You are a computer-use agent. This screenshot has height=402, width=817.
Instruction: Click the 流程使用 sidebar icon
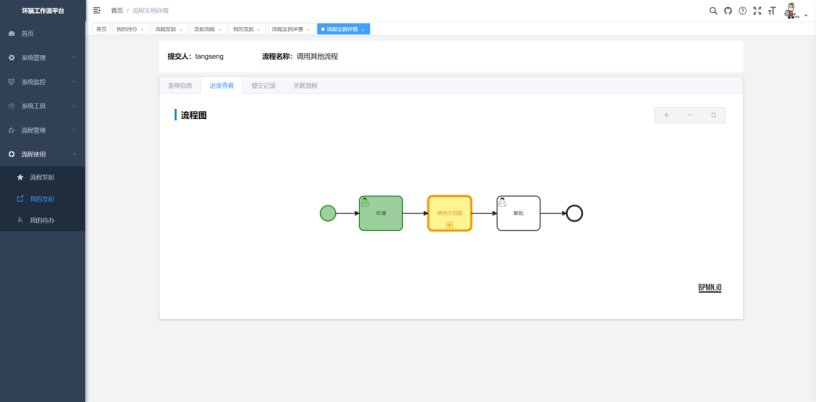tap(12, 154)
